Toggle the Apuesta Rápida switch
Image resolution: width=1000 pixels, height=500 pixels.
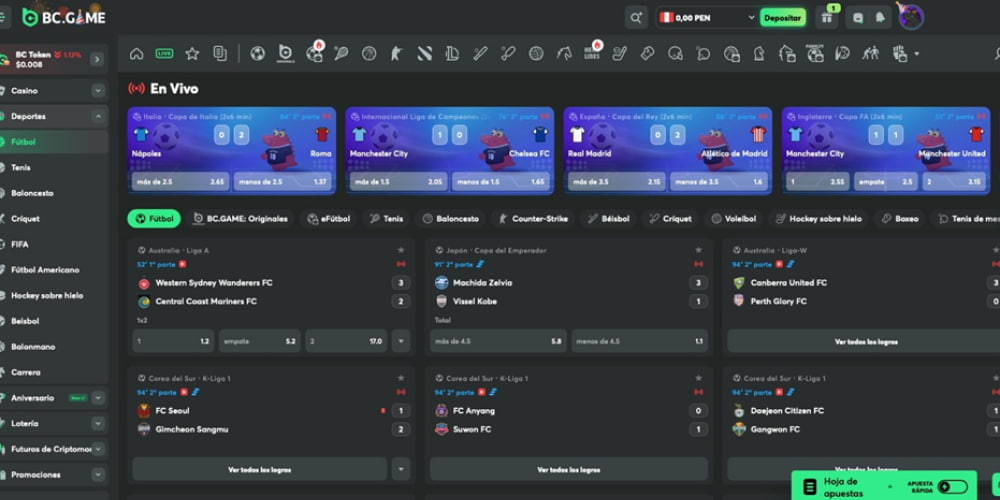point(952,486)
